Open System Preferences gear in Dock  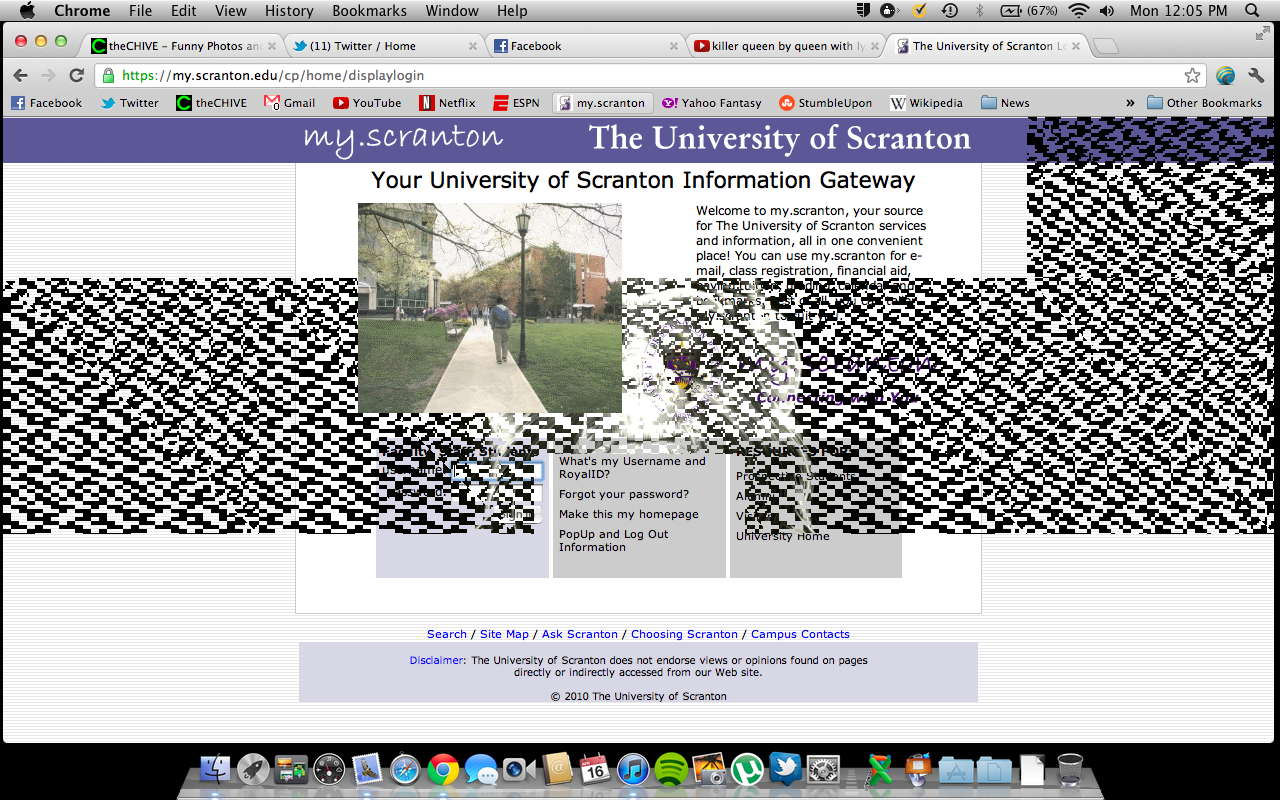coord(823,768)
